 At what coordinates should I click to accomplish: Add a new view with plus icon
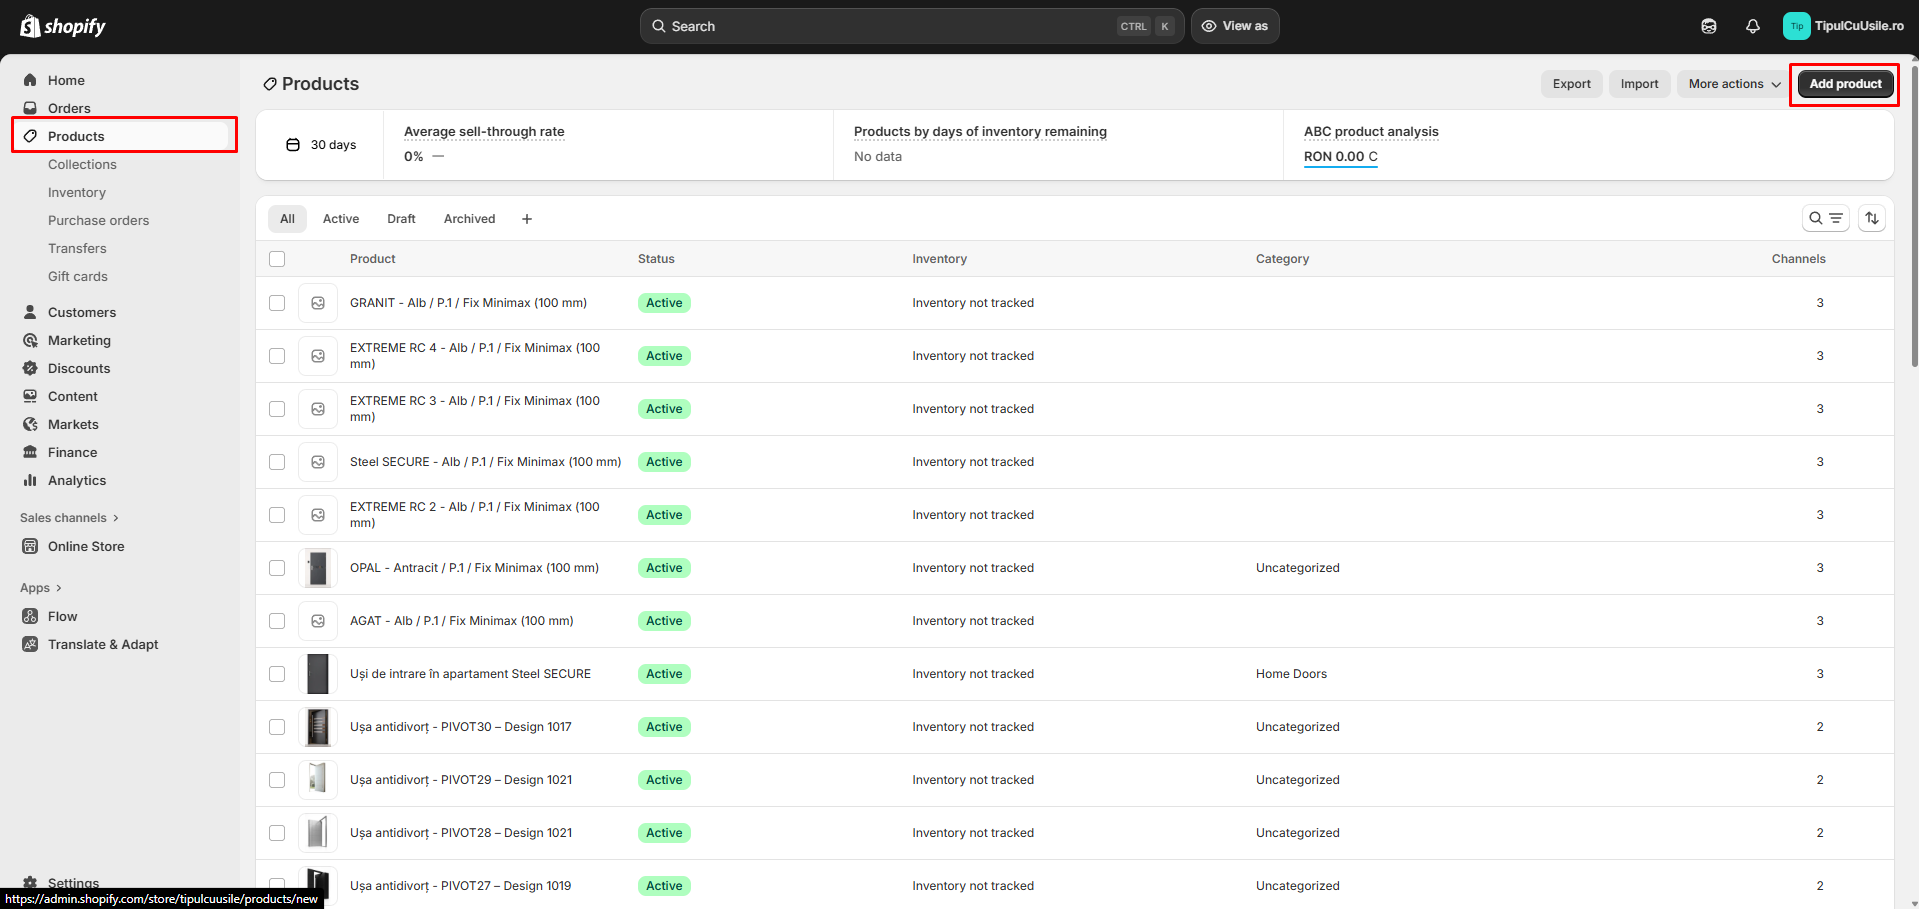coord(527,219)
